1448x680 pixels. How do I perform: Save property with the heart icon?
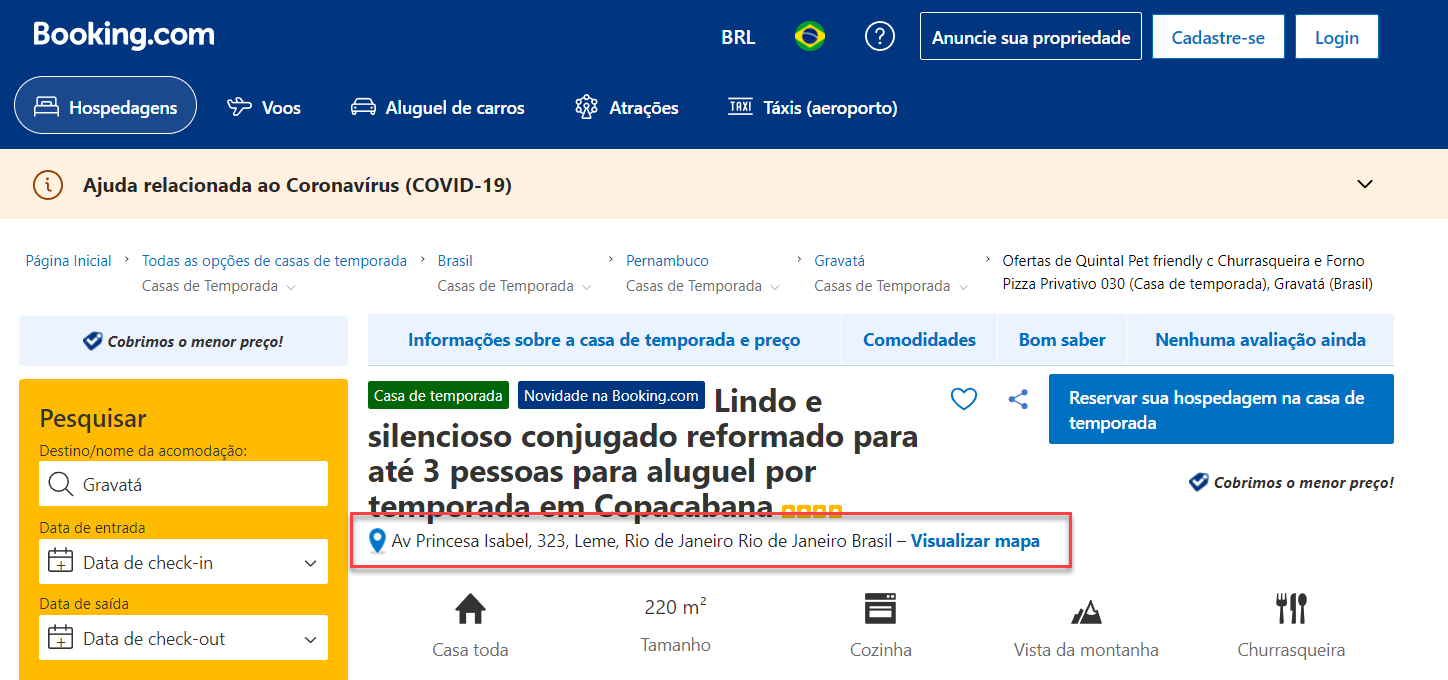coord(963,400)
